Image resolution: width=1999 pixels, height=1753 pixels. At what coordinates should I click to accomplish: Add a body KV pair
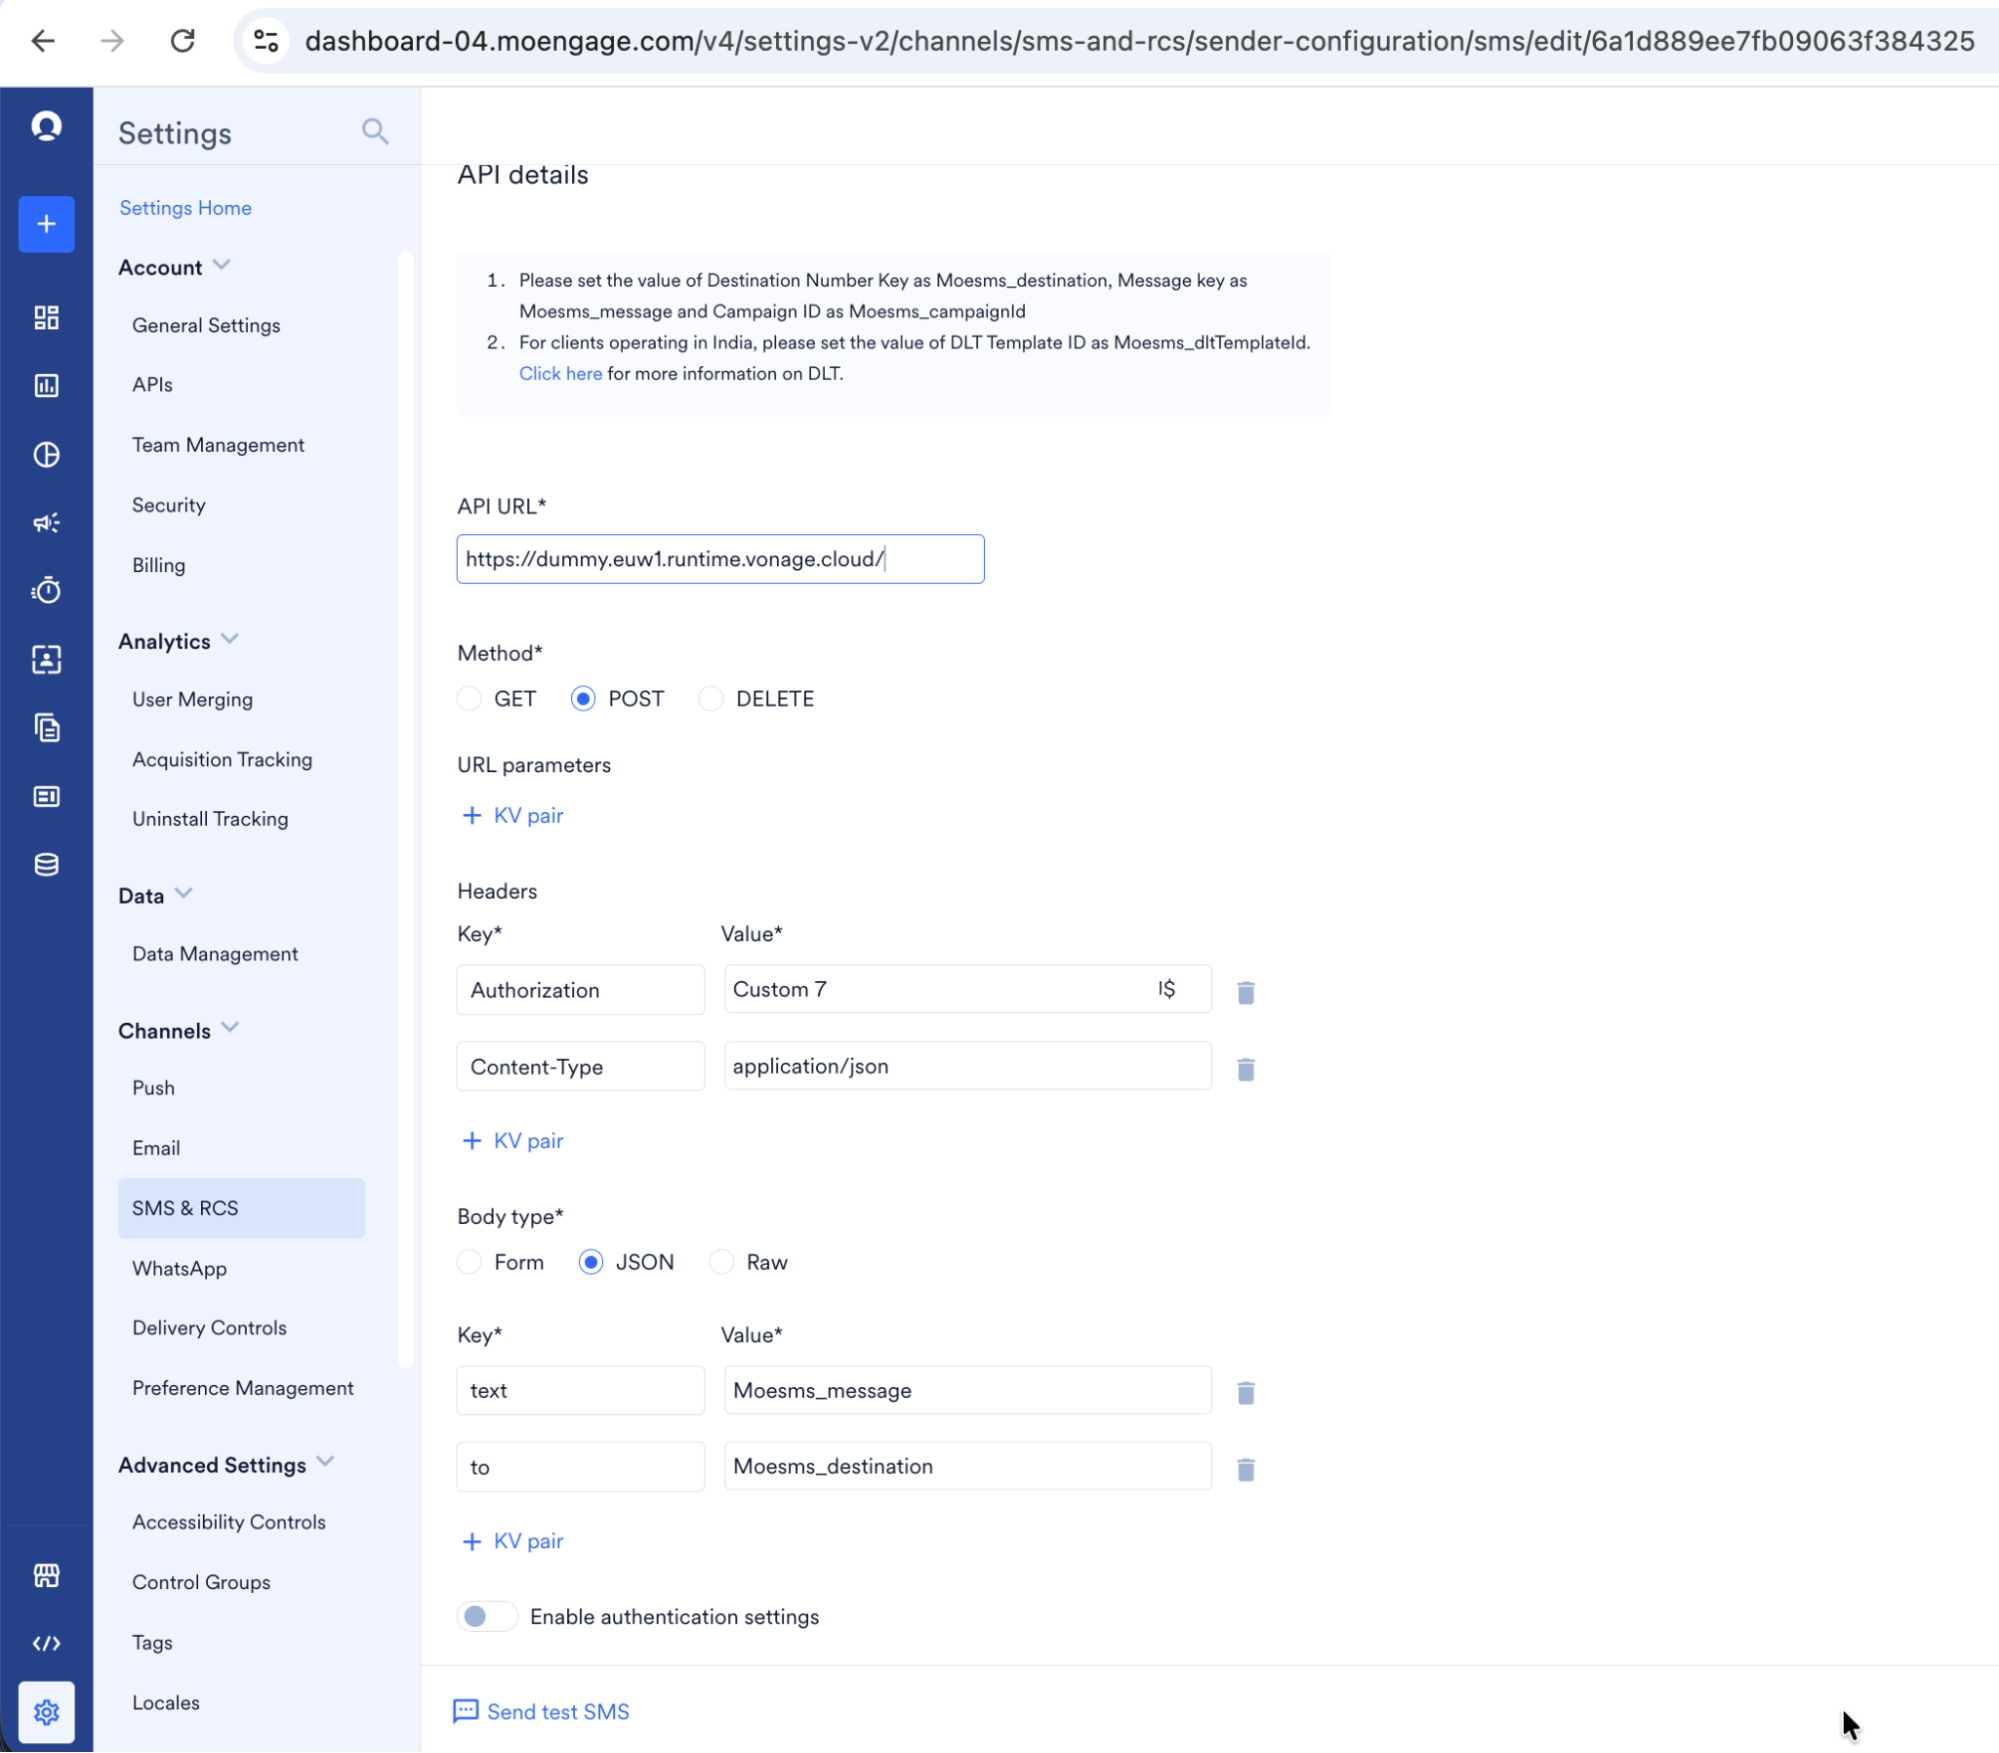(513, 1541)
